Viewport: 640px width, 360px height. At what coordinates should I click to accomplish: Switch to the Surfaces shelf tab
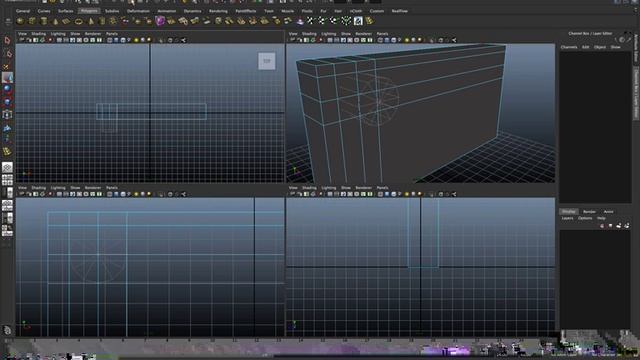tap(66, 11)
